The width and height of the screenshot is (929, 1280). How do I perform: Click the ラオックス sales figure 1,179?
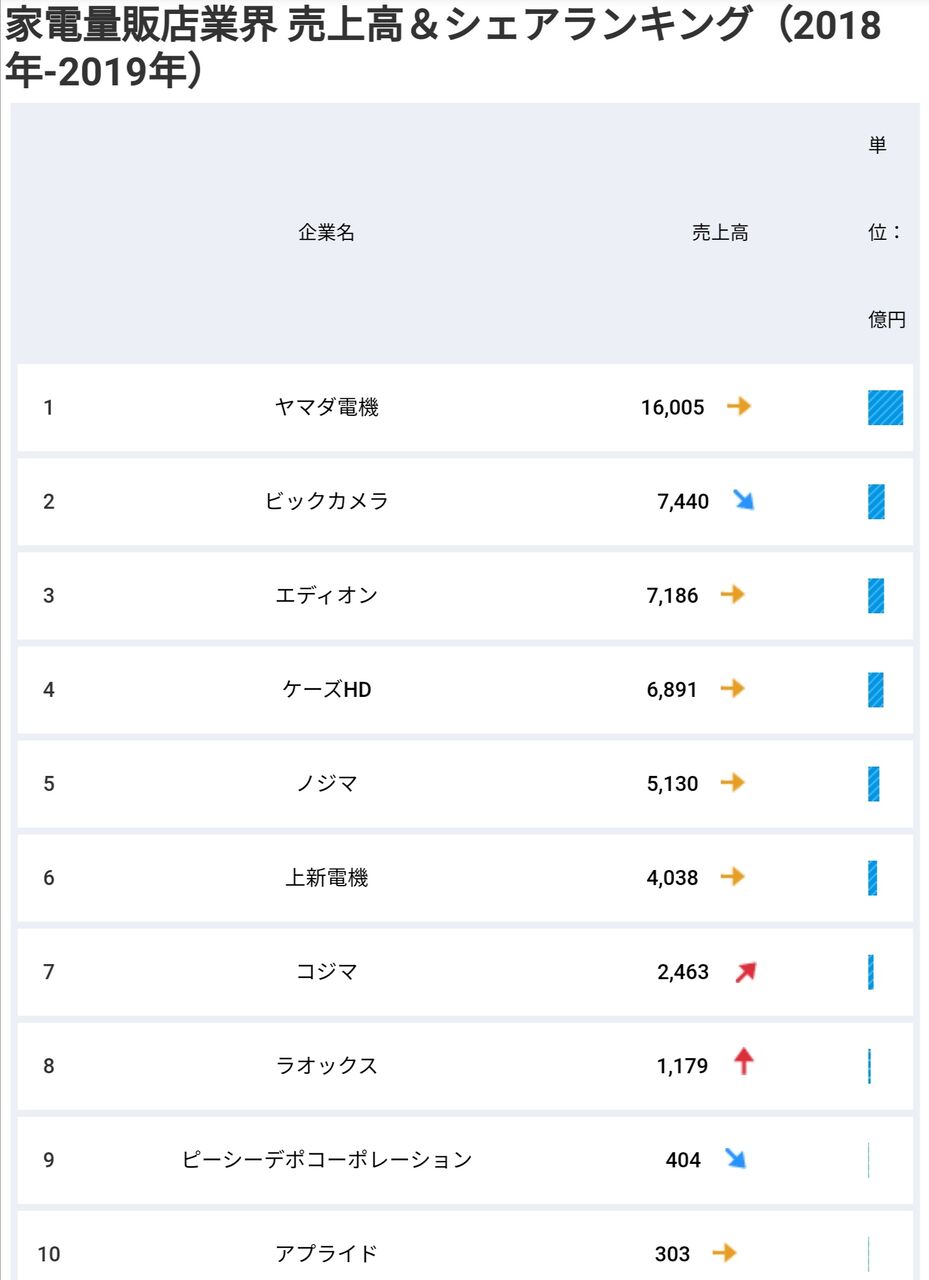tap(682, 1066)
